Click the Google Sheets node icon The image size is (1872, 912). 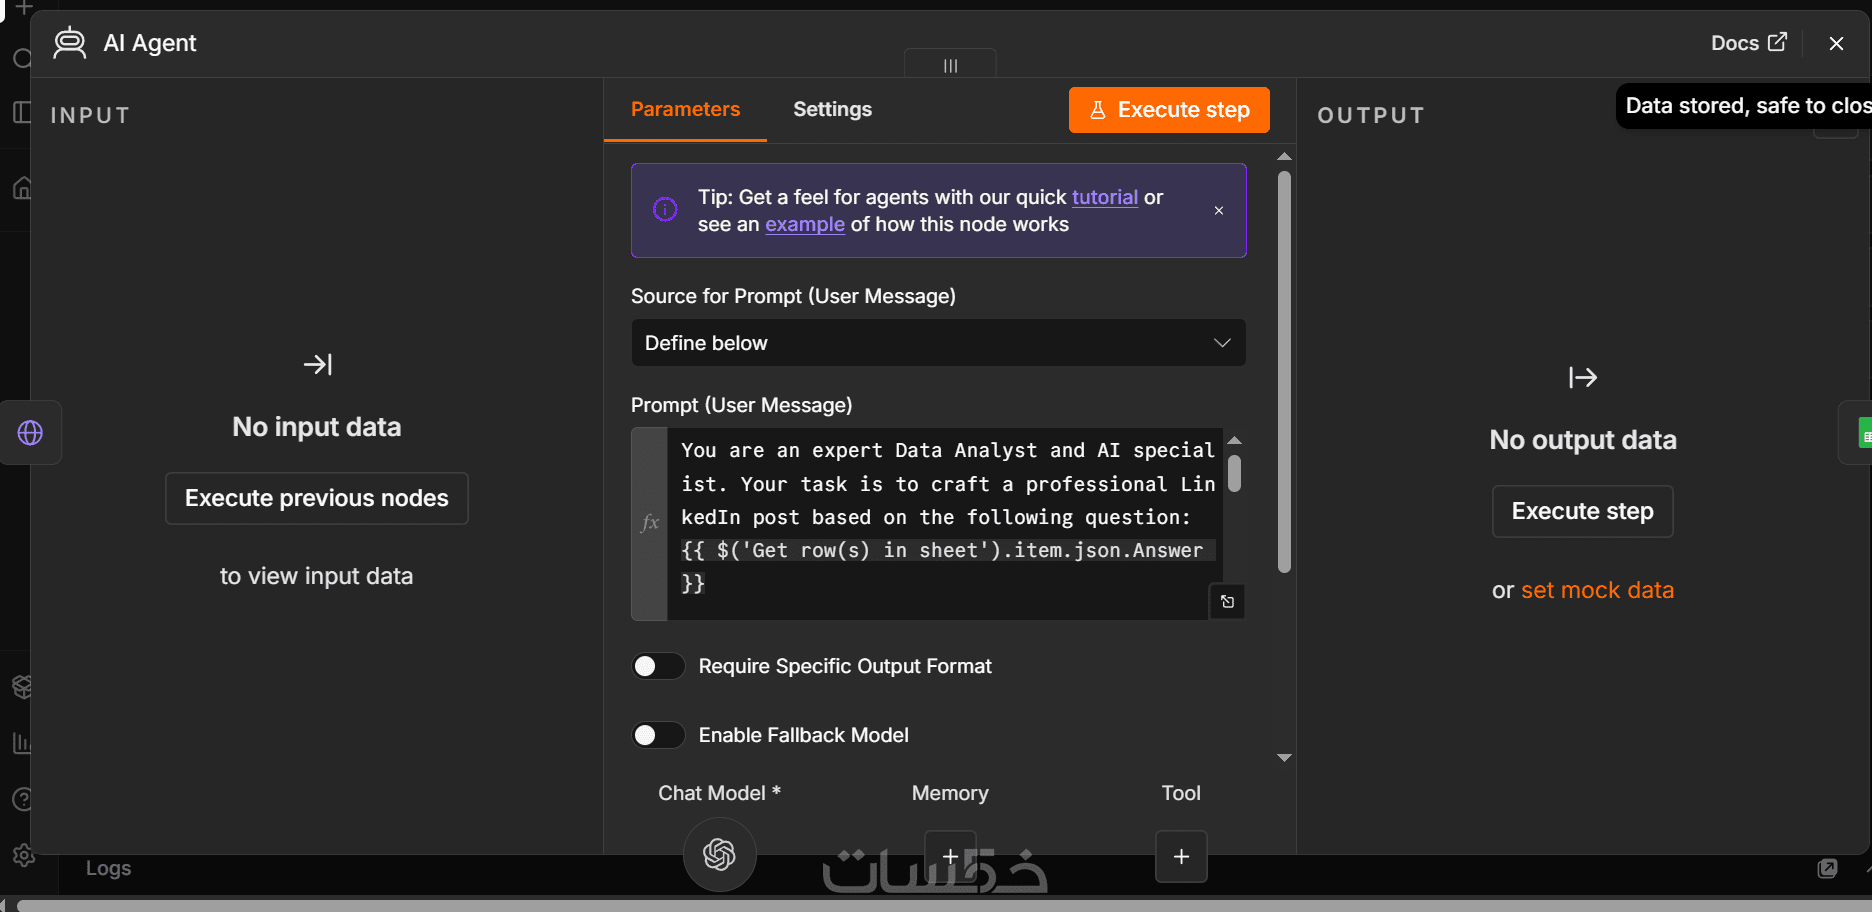point(1865,434)
